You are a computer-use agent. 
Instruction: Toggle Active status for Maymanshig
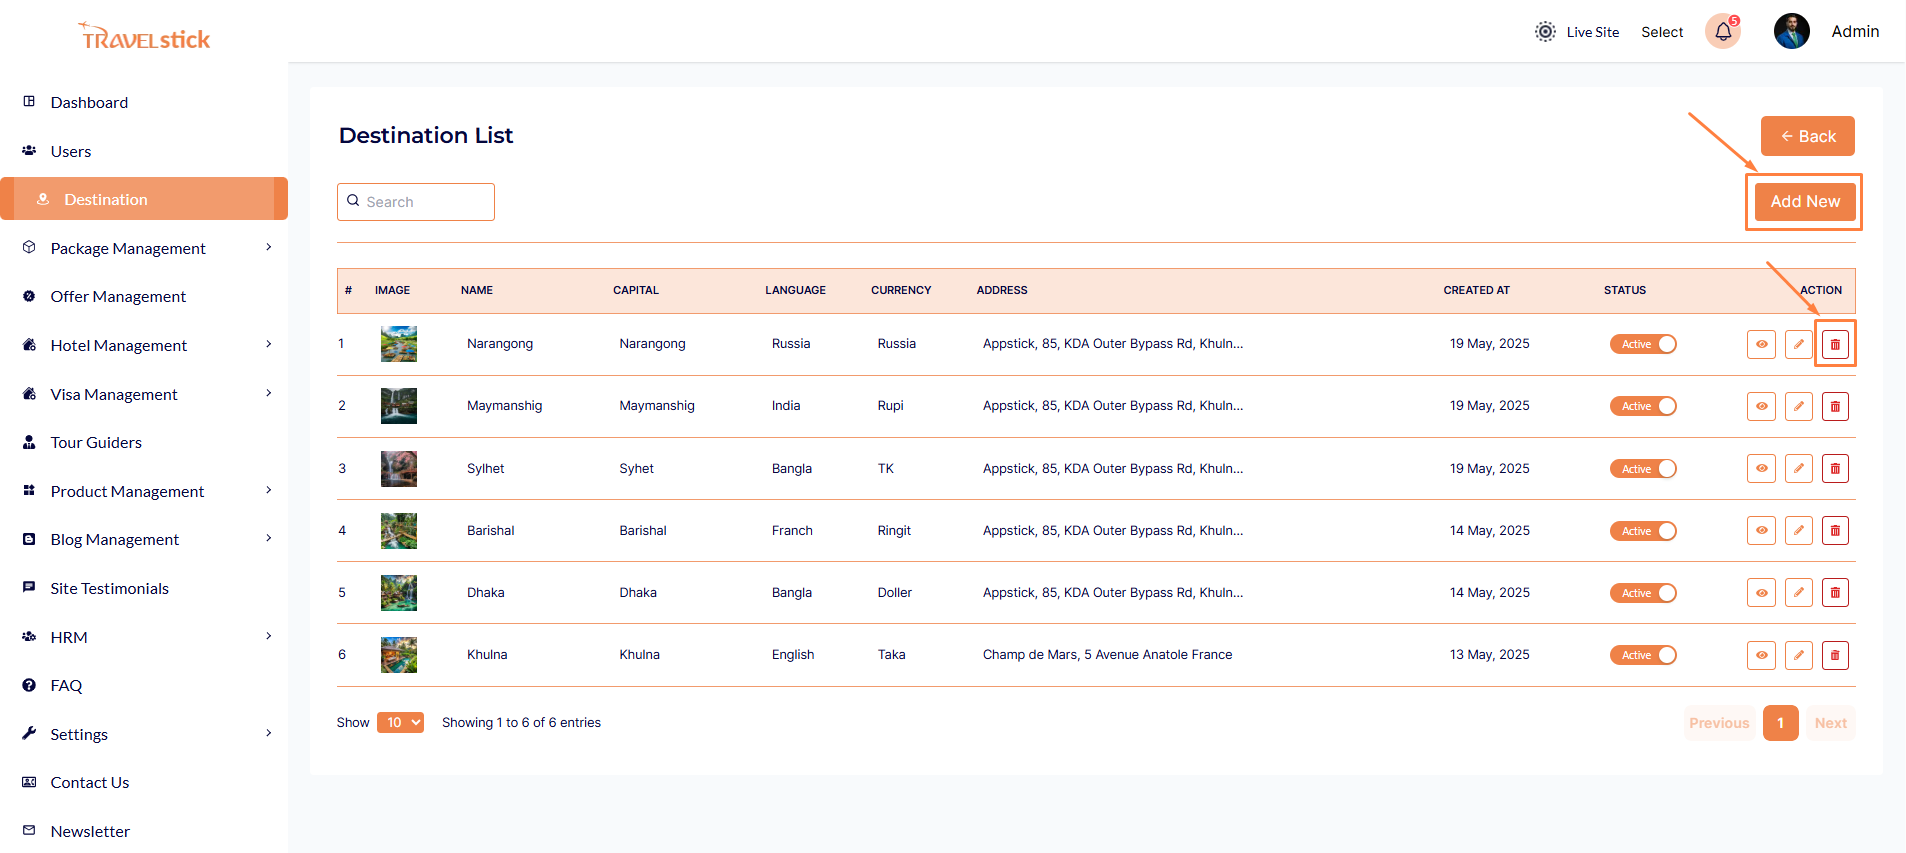1643,406
